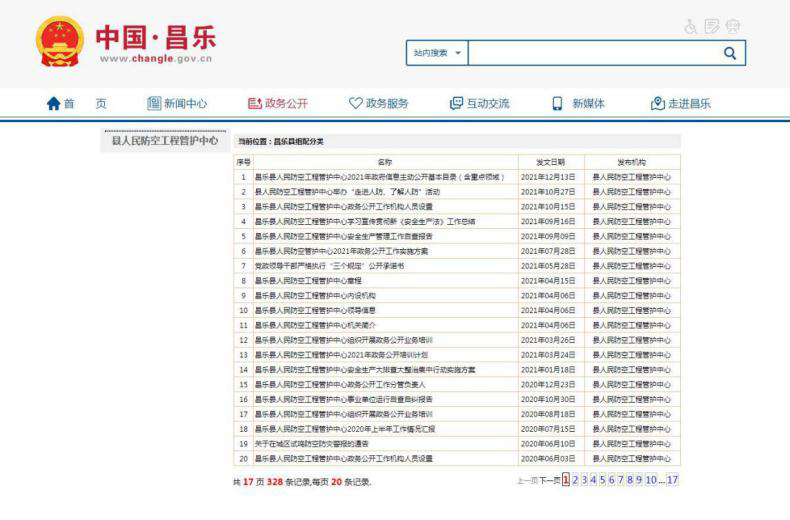Expand the 站内搜索 dropdown
The width and height of the screenshot is (790, 520).
(x=437, y=53)
